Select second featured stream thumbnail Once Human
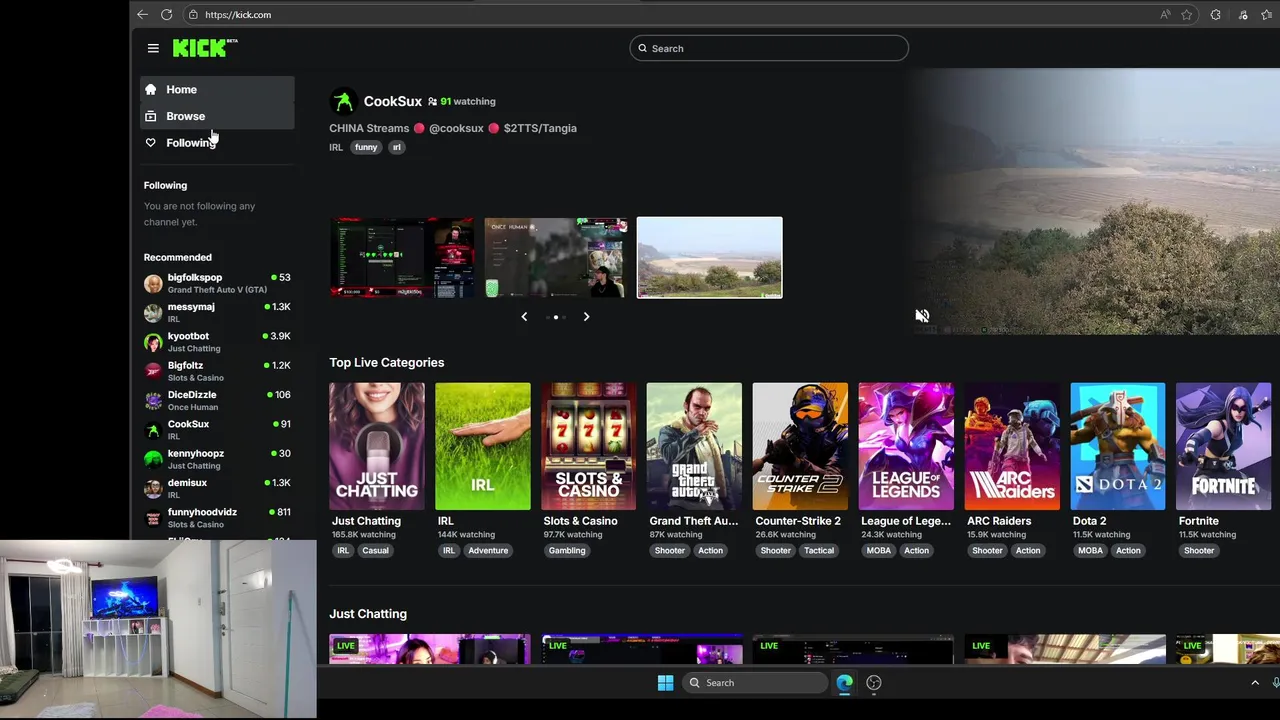The height and width of the screenshot is (720, 1280). coord(556,257)
